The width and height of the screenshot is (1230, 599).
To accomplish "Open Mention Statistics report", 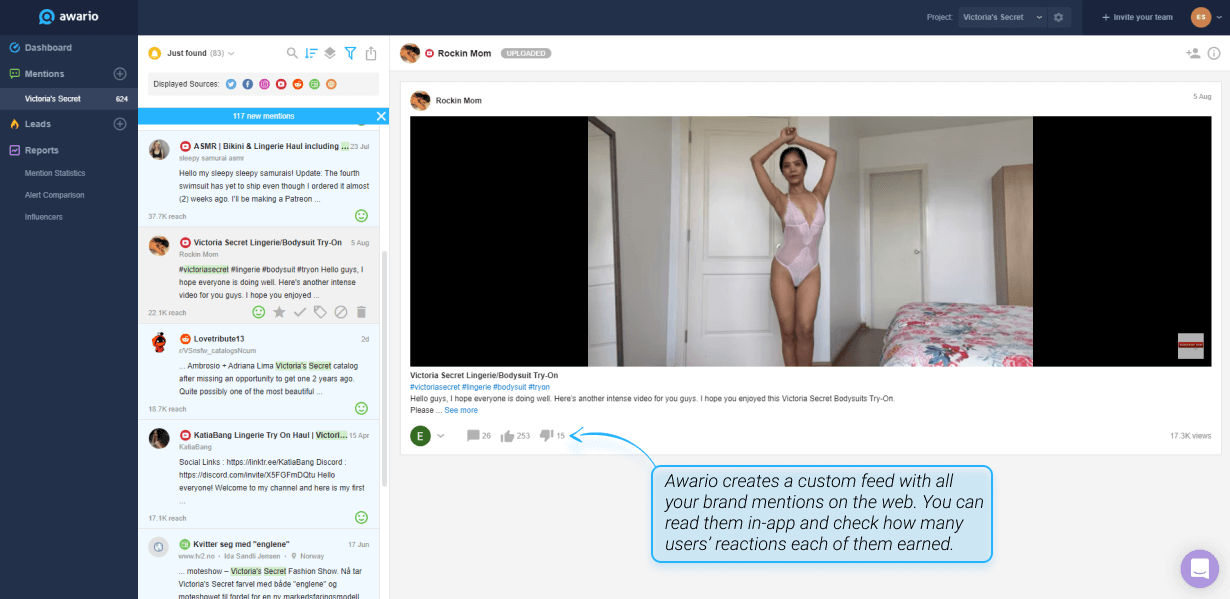I will click(x=55, y=173).
